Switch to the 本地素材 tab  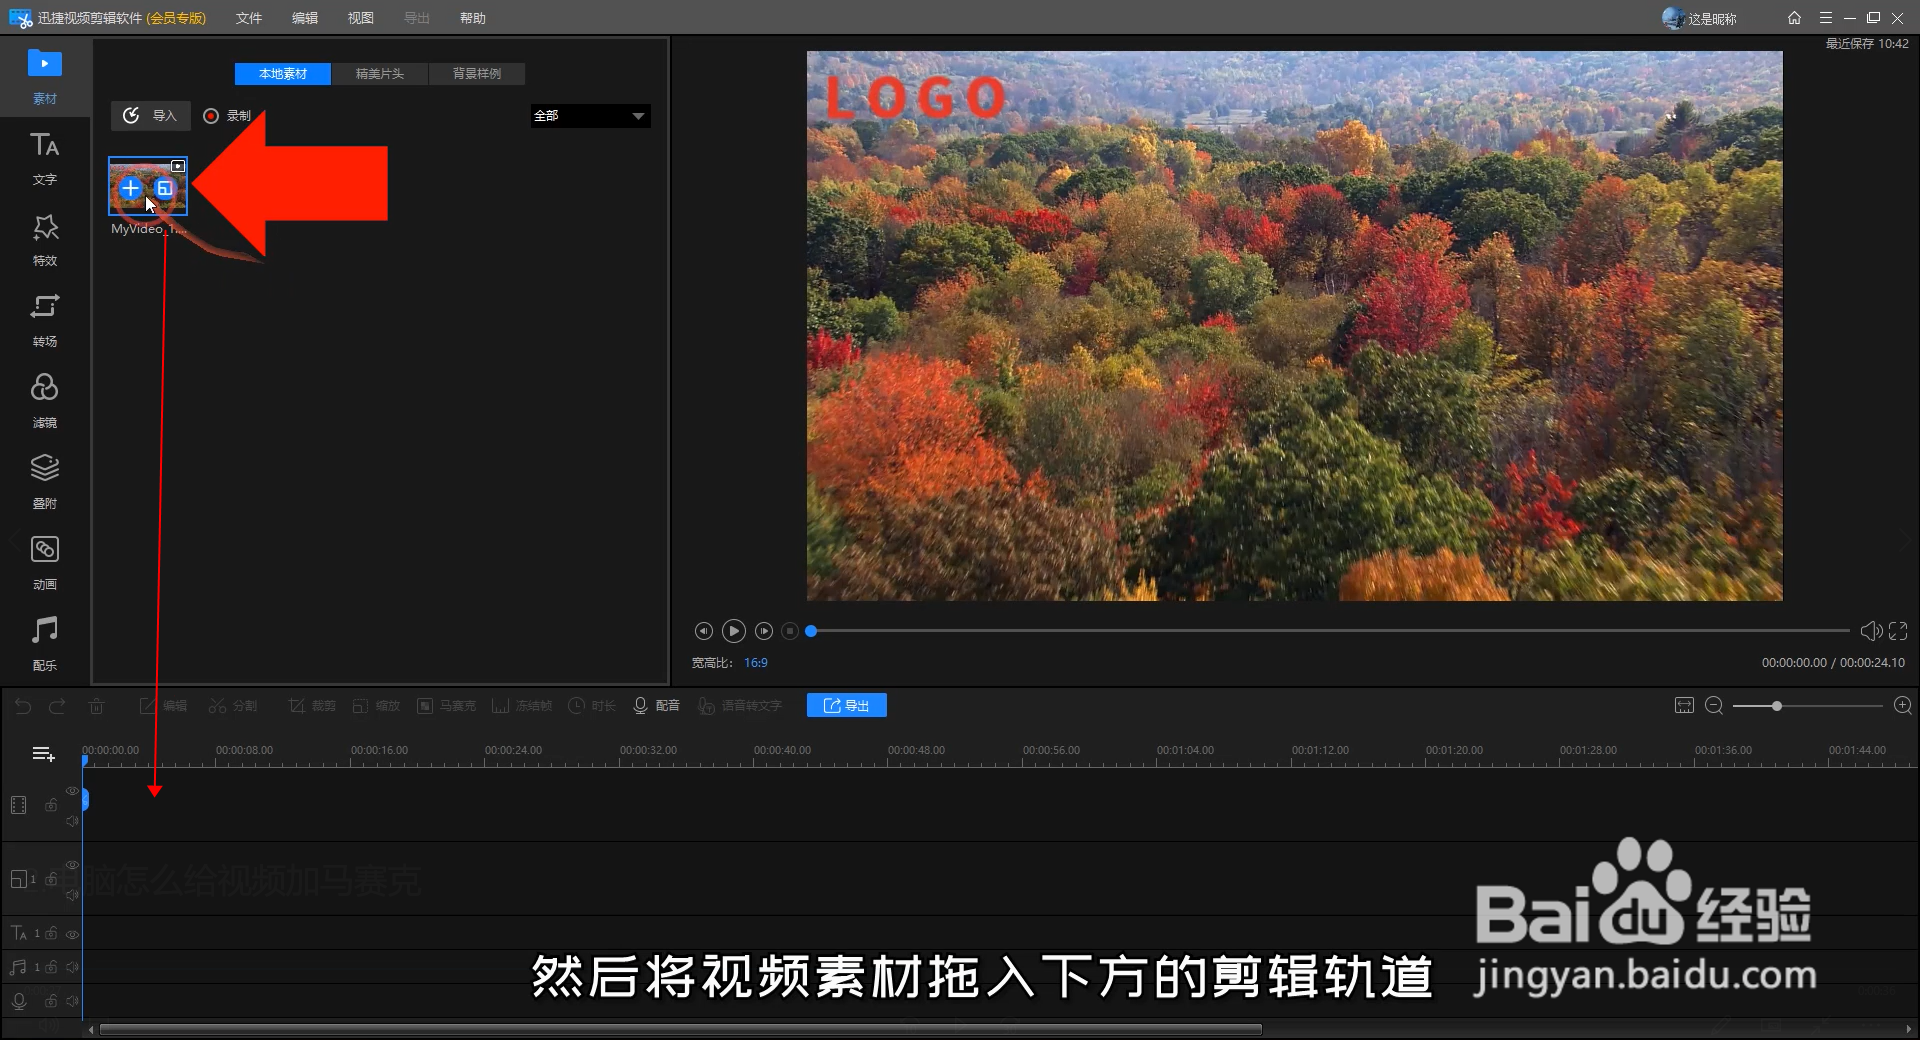click(283, 74)
